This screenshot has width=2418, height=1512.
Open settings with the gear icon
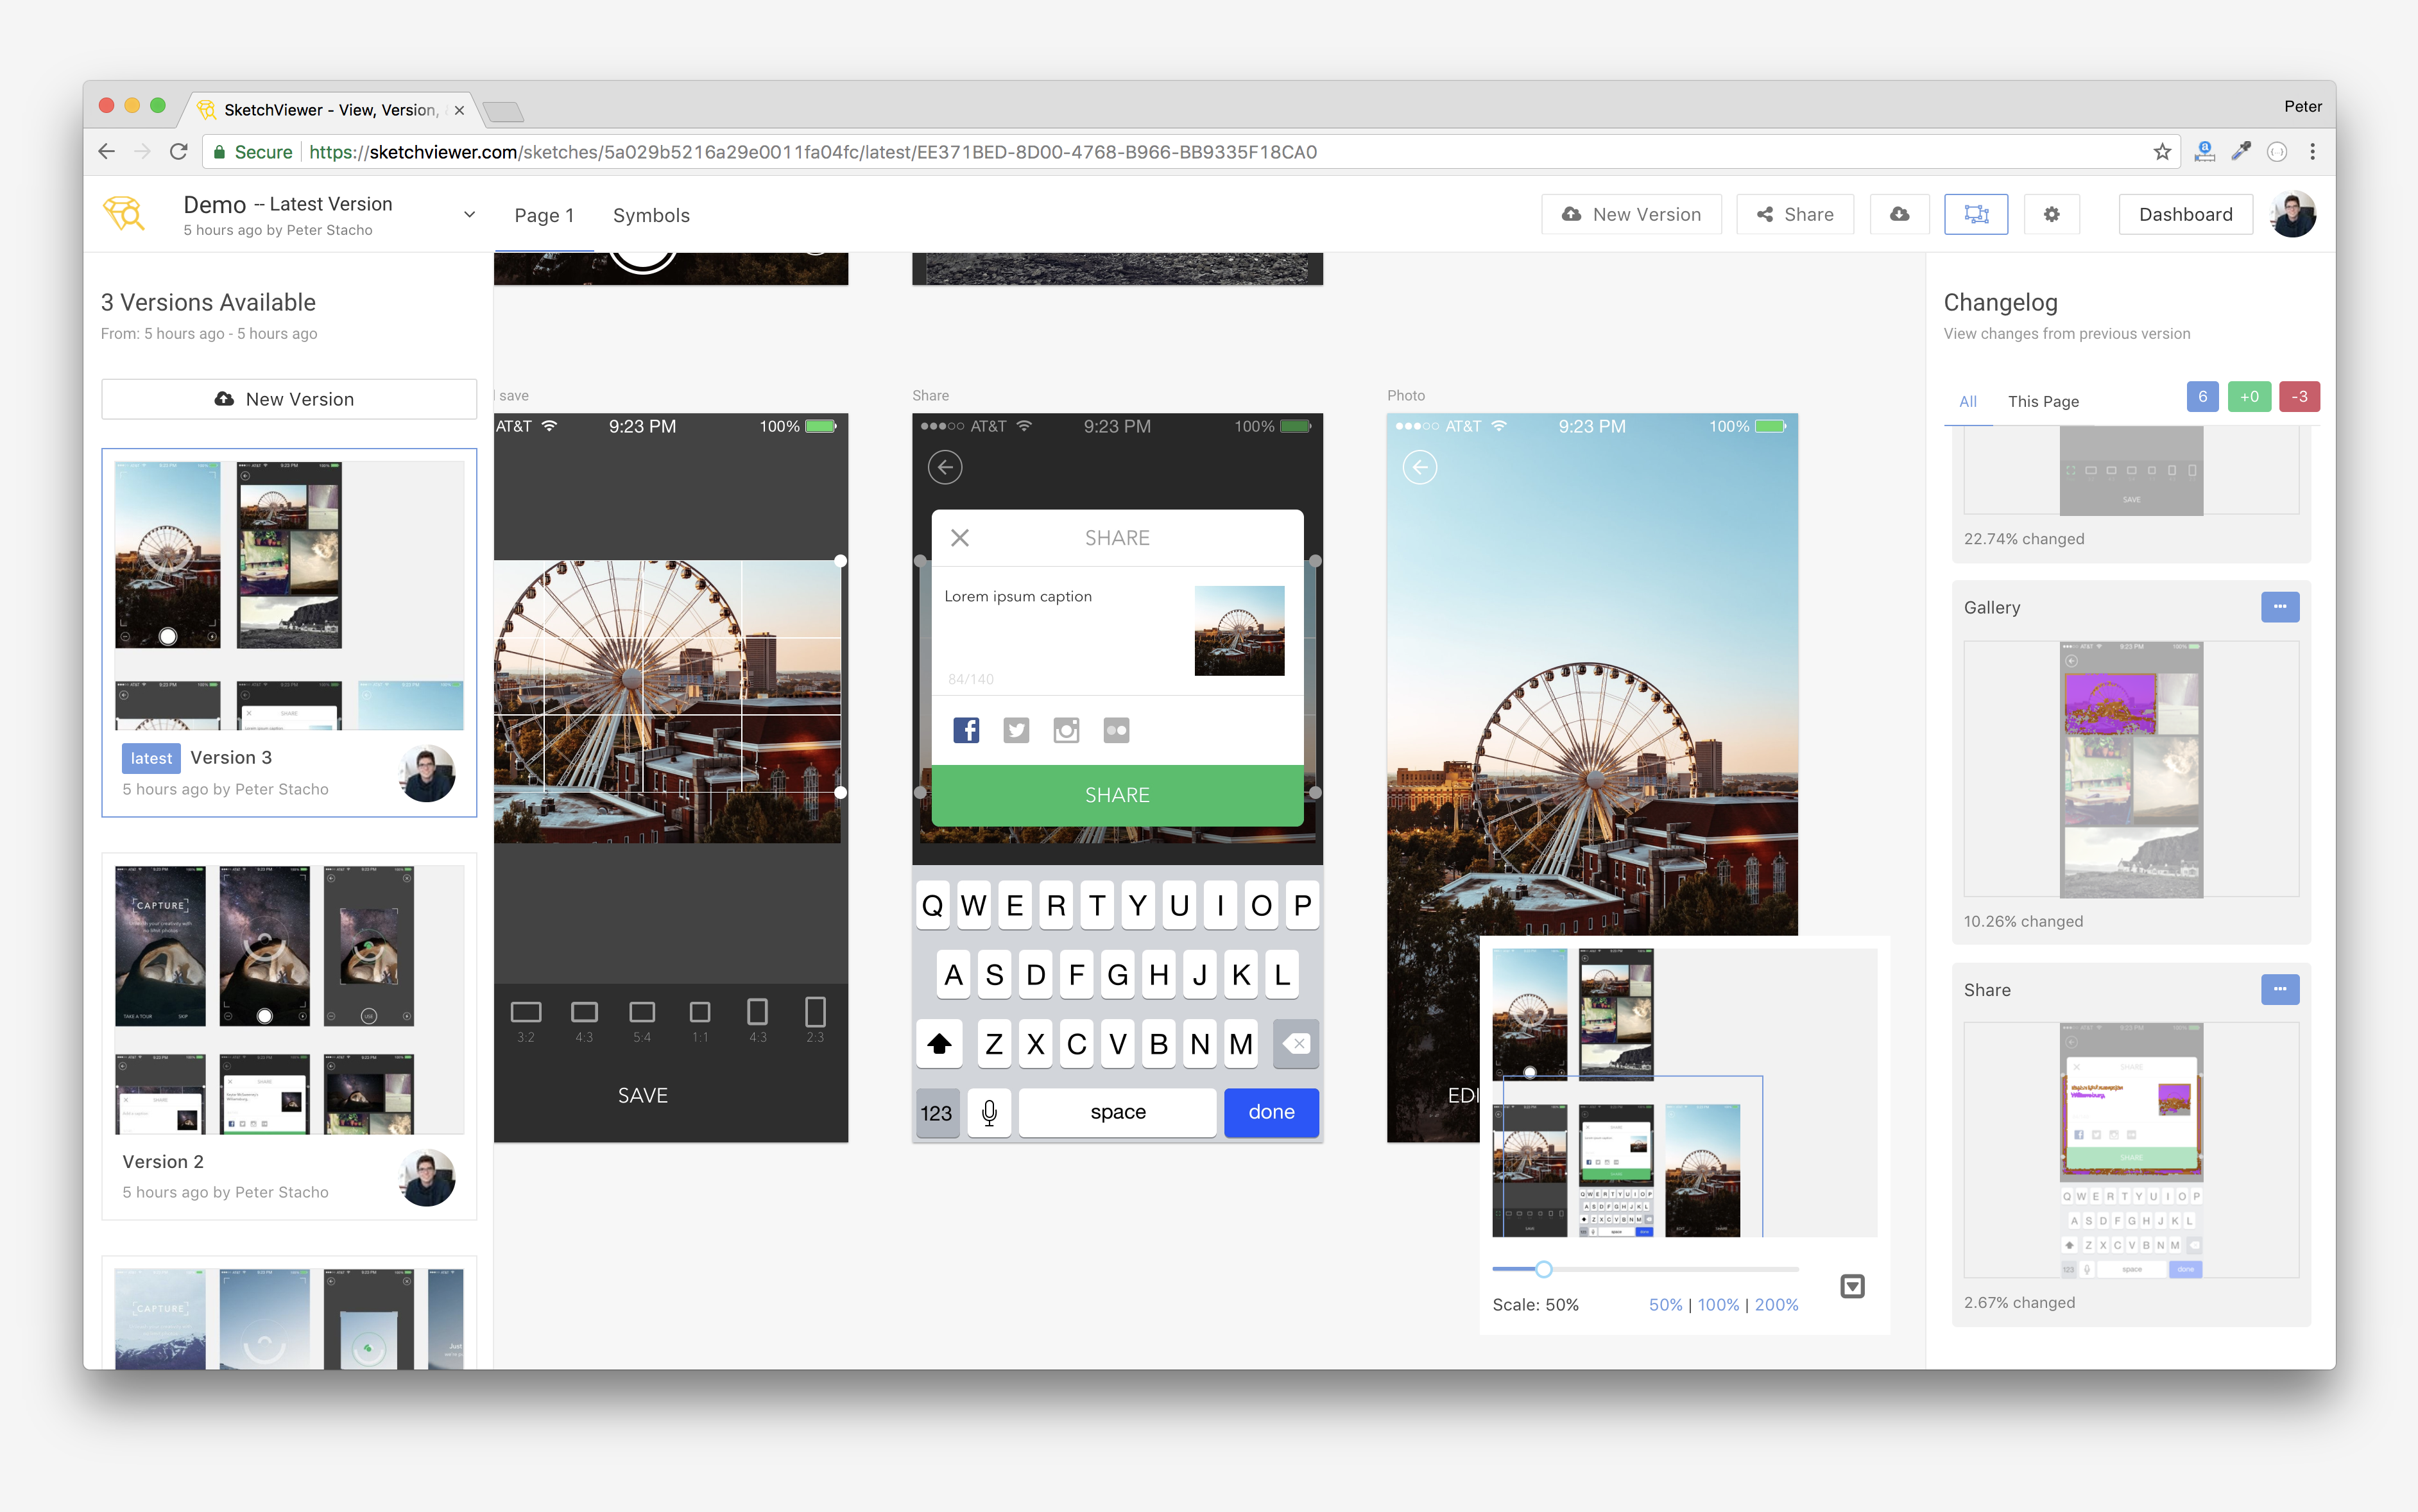click(2052, 214)
